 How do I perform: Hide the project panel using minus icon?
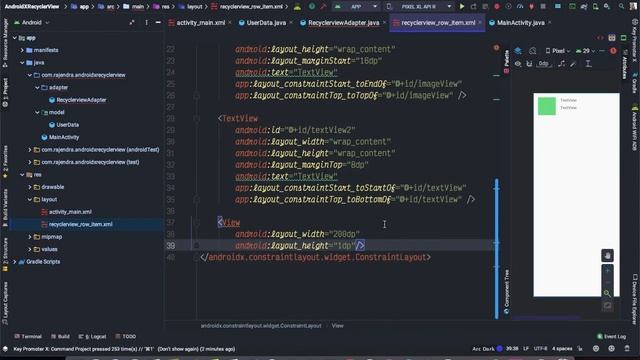pos(158,23)
